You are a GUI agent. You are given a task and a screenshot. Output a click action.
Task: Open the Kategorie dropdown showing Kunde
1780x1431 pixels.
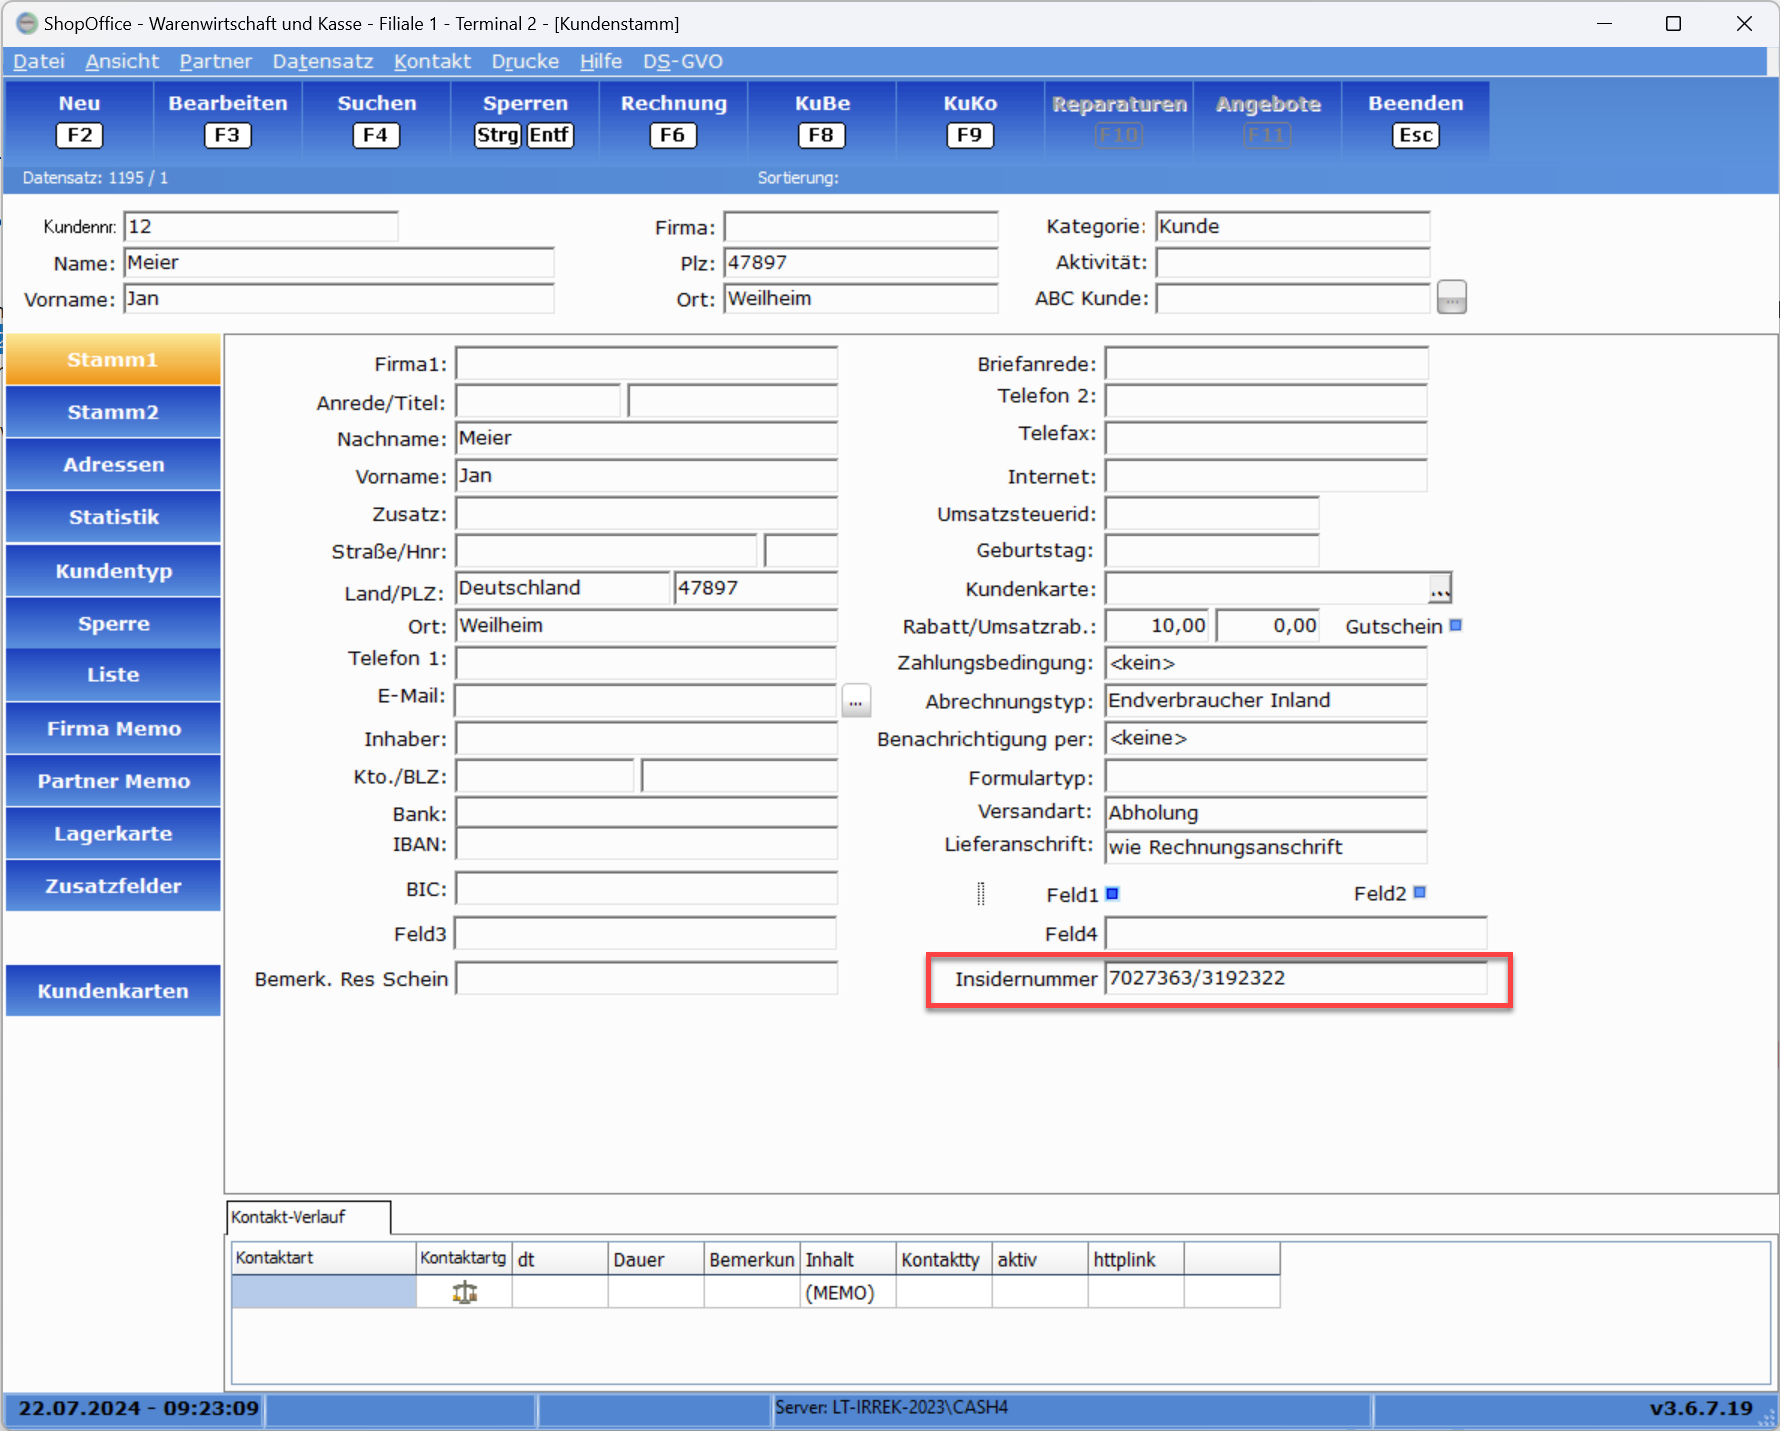pos(1293,226)
